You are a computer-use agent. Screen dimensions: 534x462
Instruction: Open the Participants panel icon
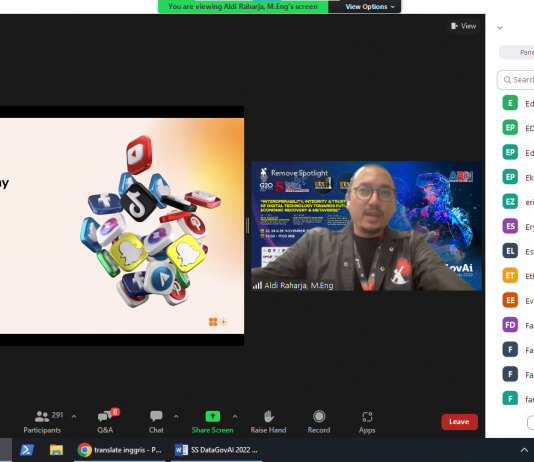pos(42,416)
